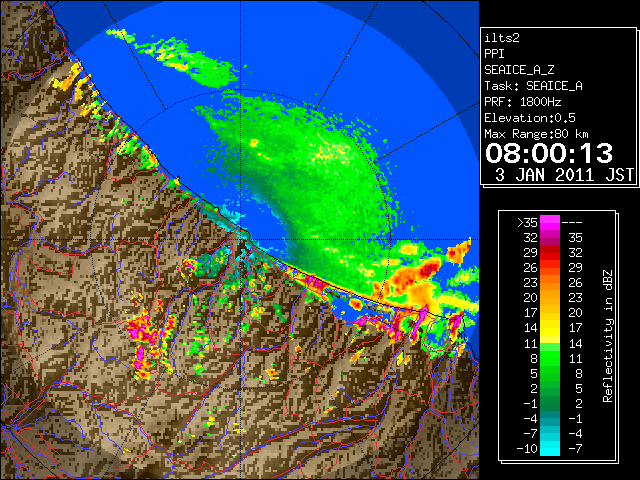Select the 'Elevation:0.5' text
The width and height of the screenshot is (640, 480).
point(530,118)
